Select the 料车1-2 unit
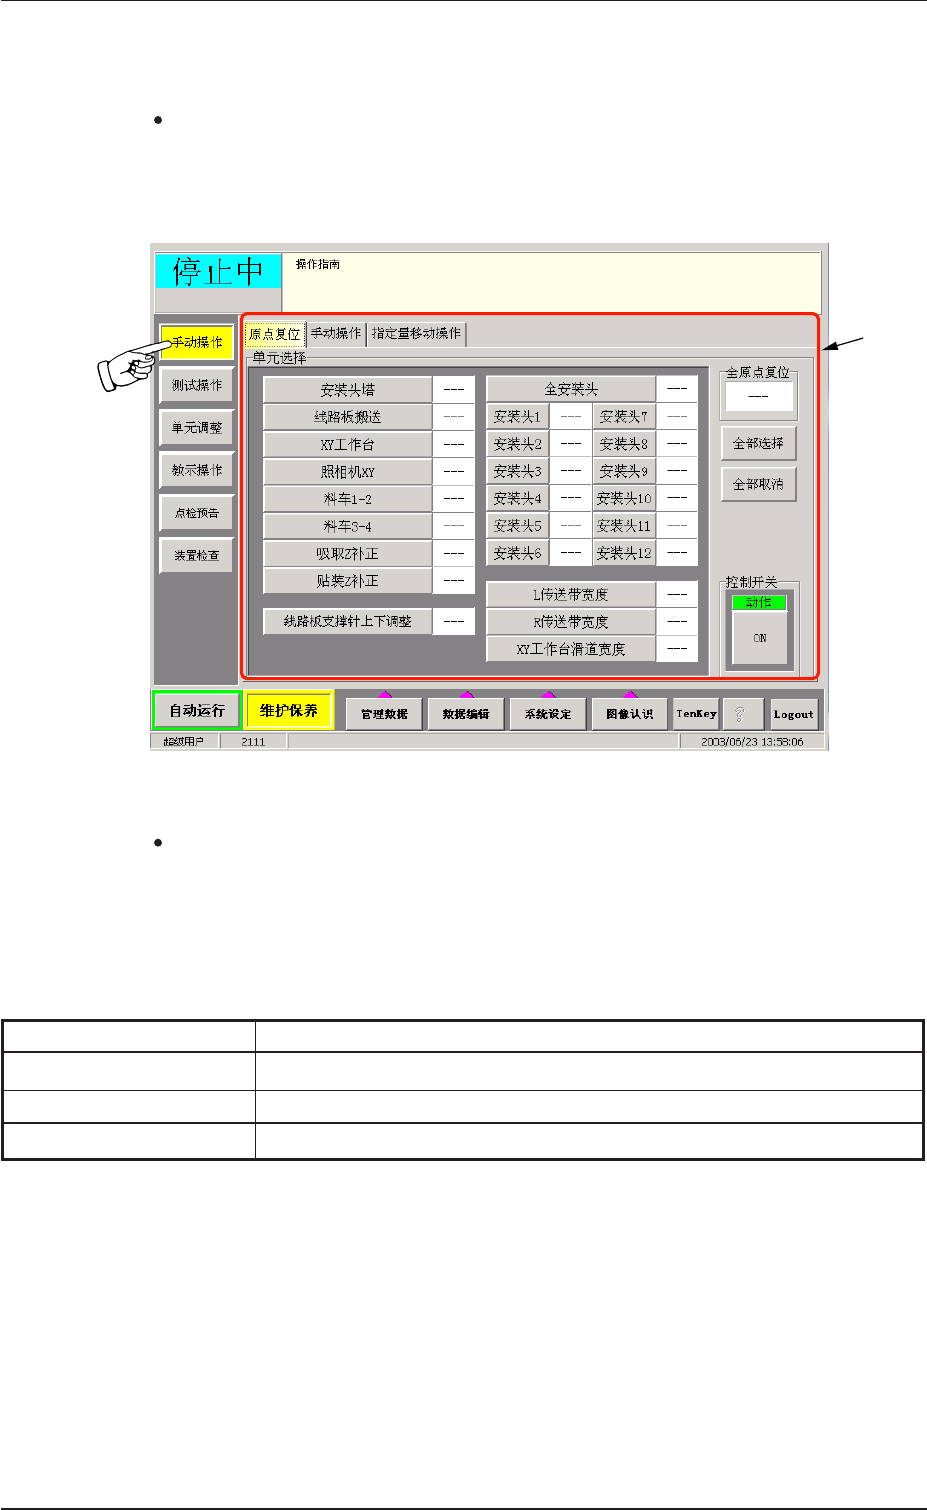The image size is (927, 1510). coord(348,498)
